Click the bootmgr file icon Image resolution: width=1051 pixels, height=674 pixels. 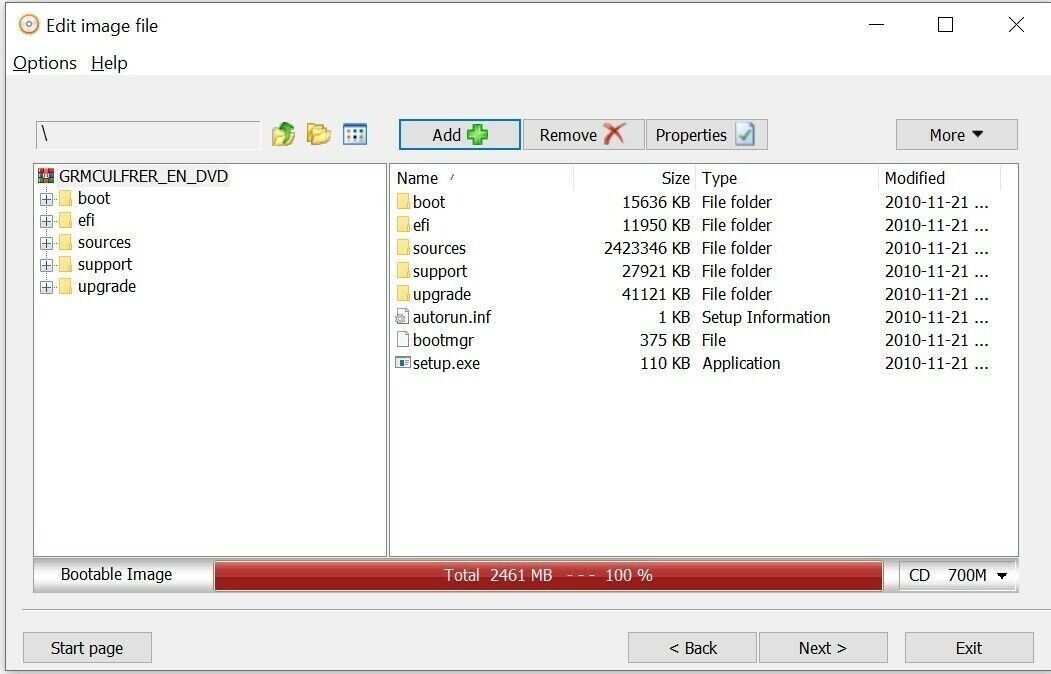(401, 340)
